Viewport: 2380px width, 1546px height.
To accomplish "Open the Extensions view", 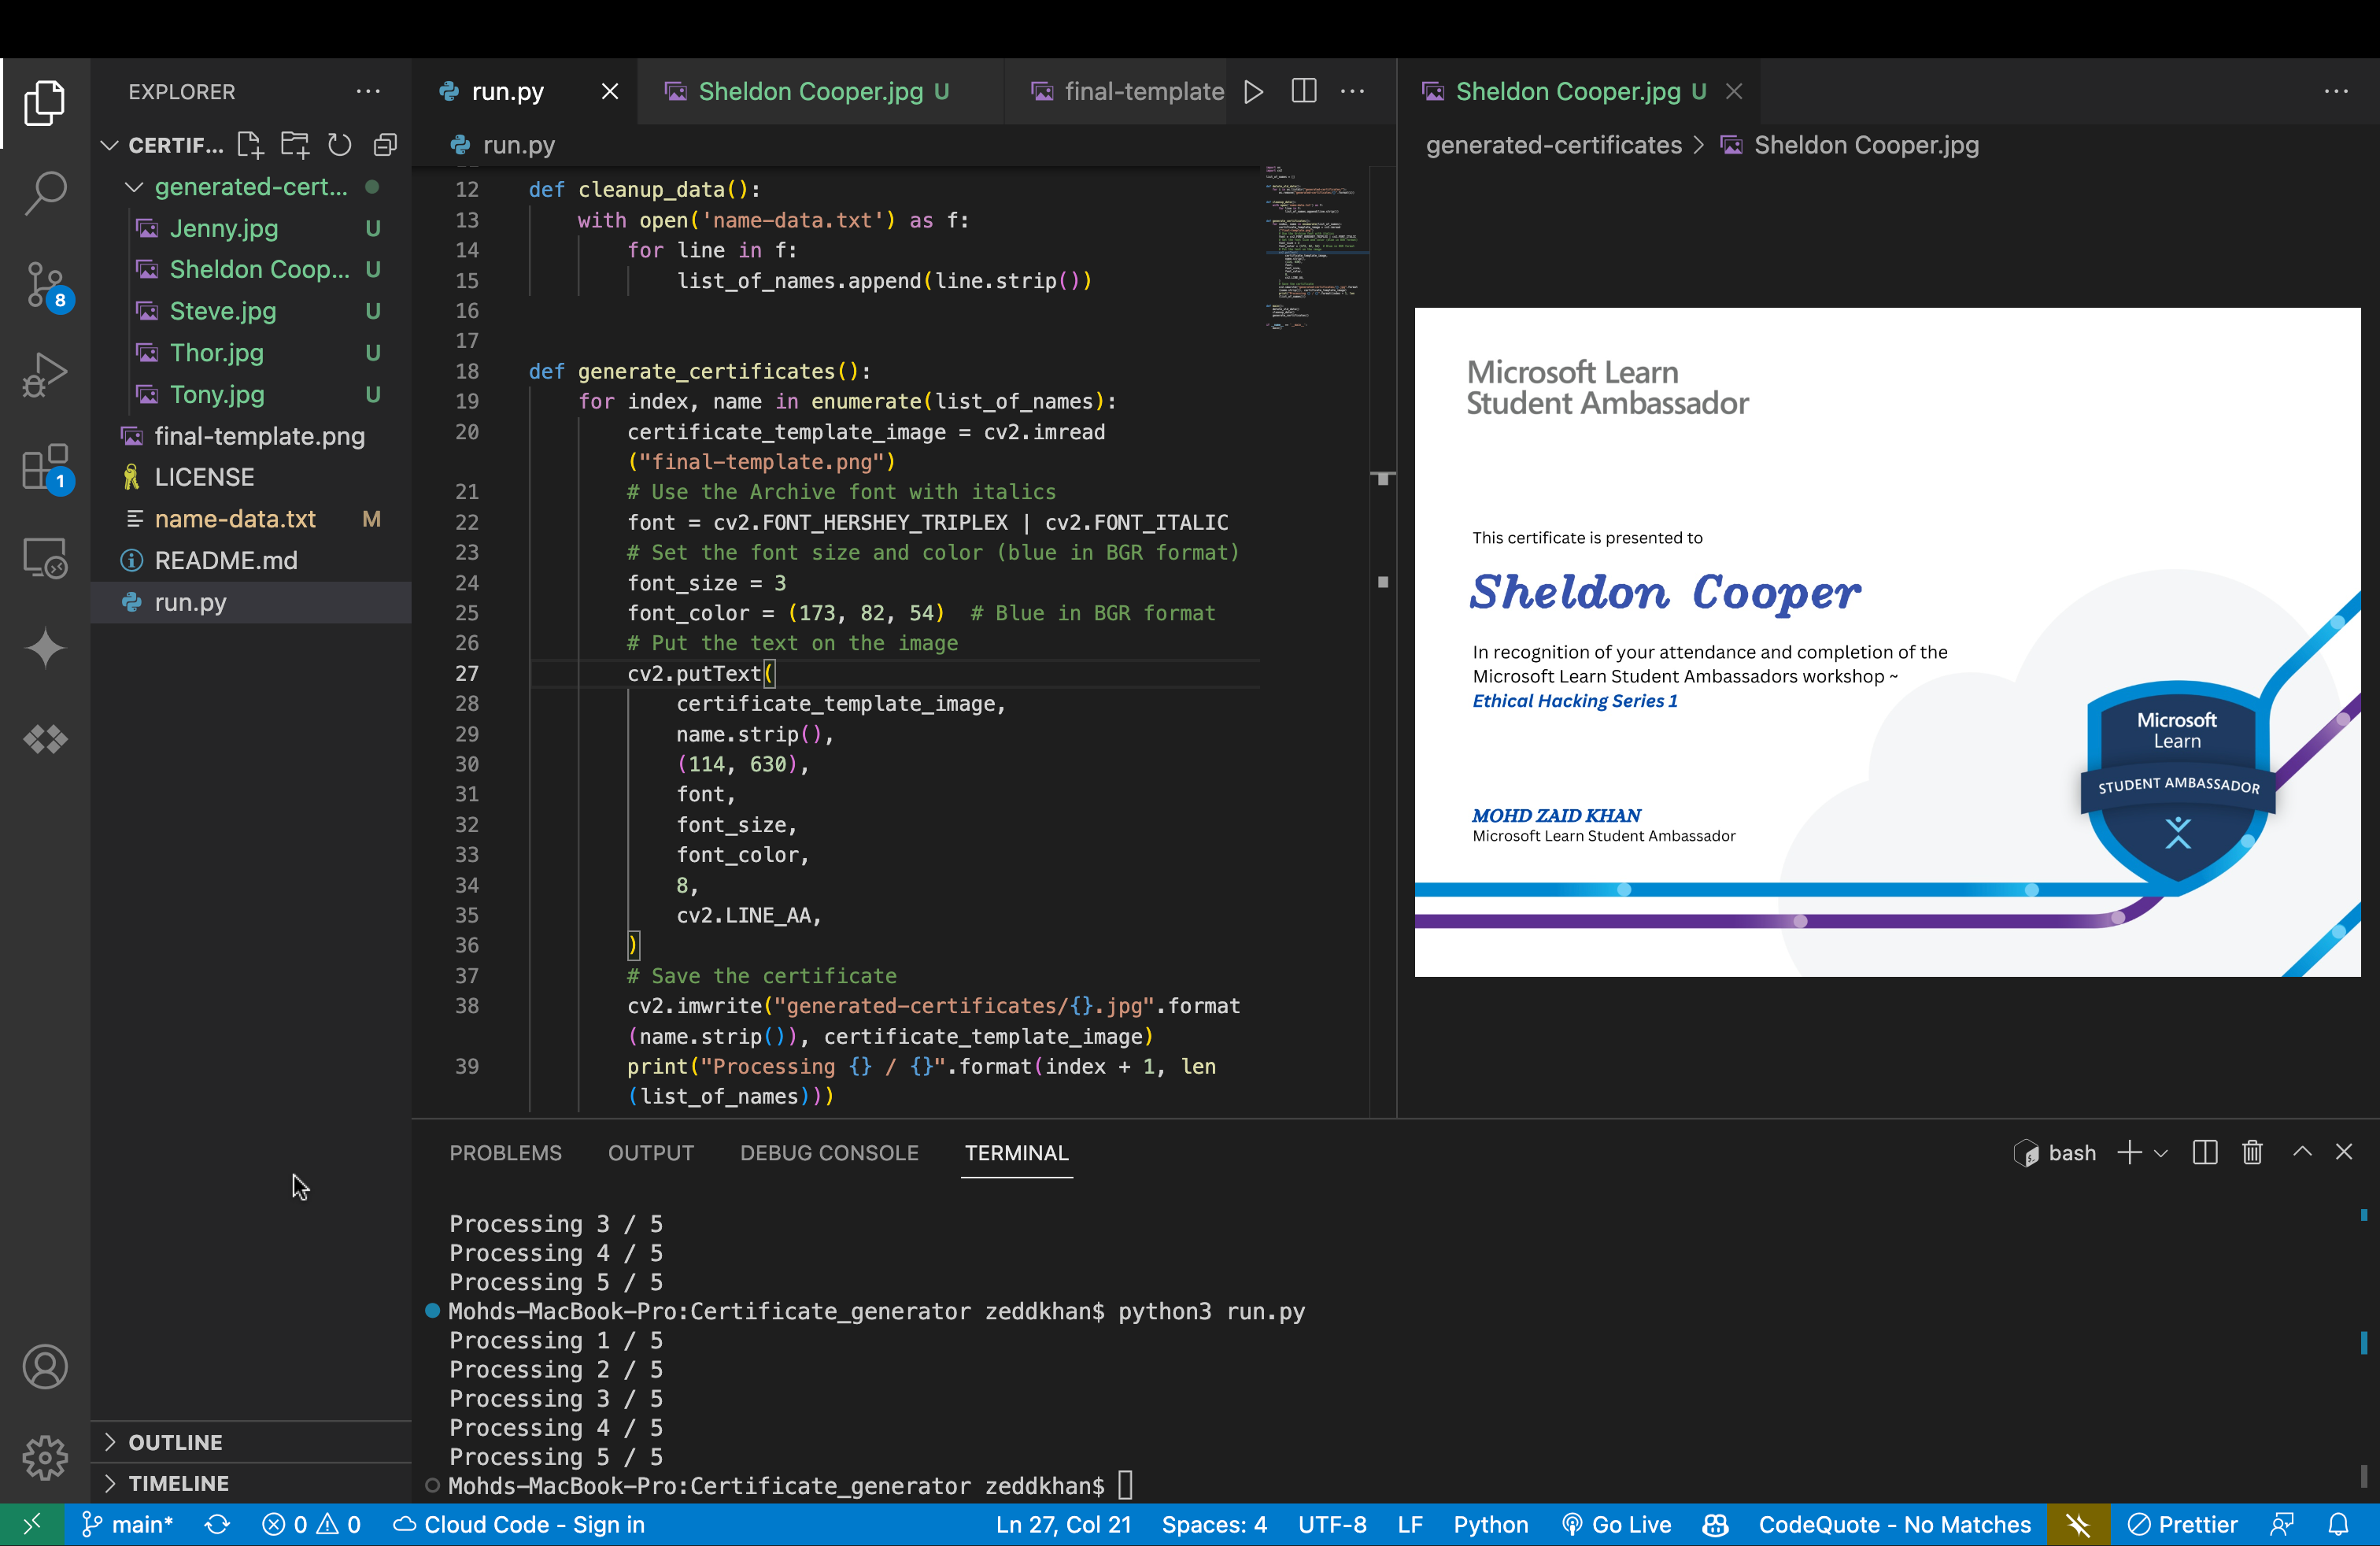I will 45,467.
